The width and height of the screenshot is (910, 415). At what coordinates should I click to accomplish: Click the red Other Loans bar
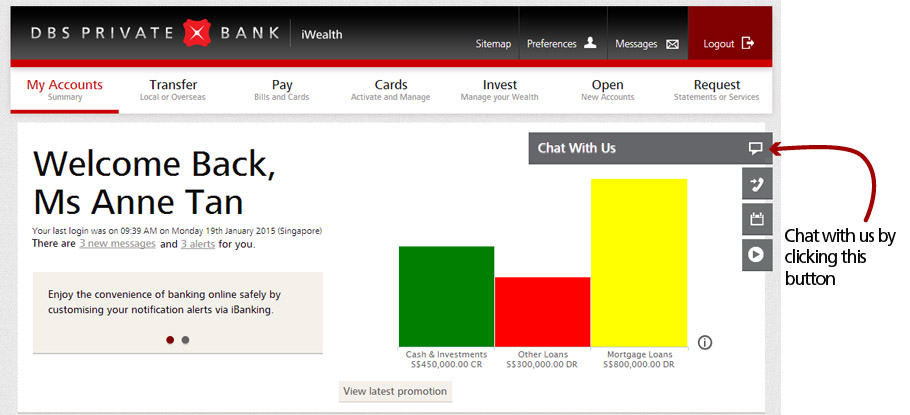tap(543, 312)
